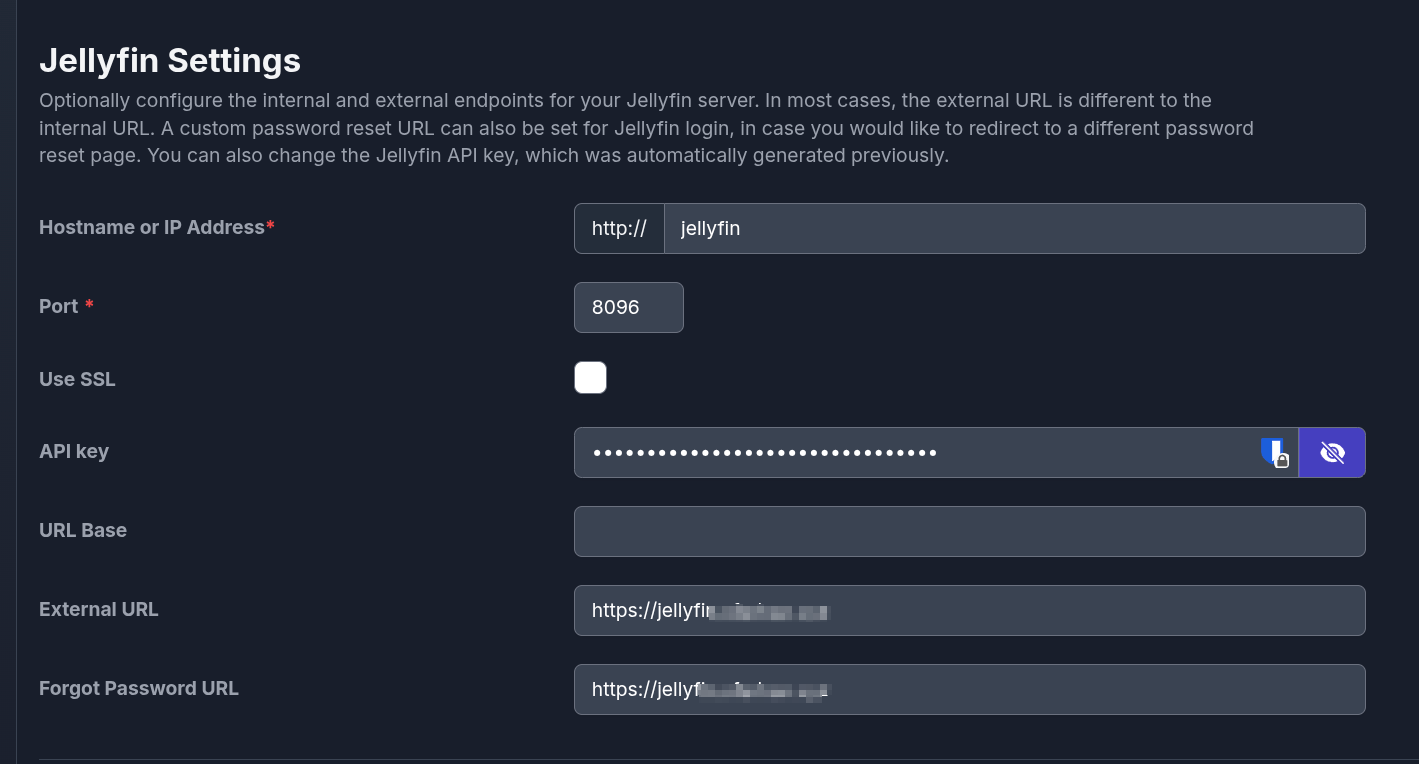Click the External URL label

click(98, 609)
